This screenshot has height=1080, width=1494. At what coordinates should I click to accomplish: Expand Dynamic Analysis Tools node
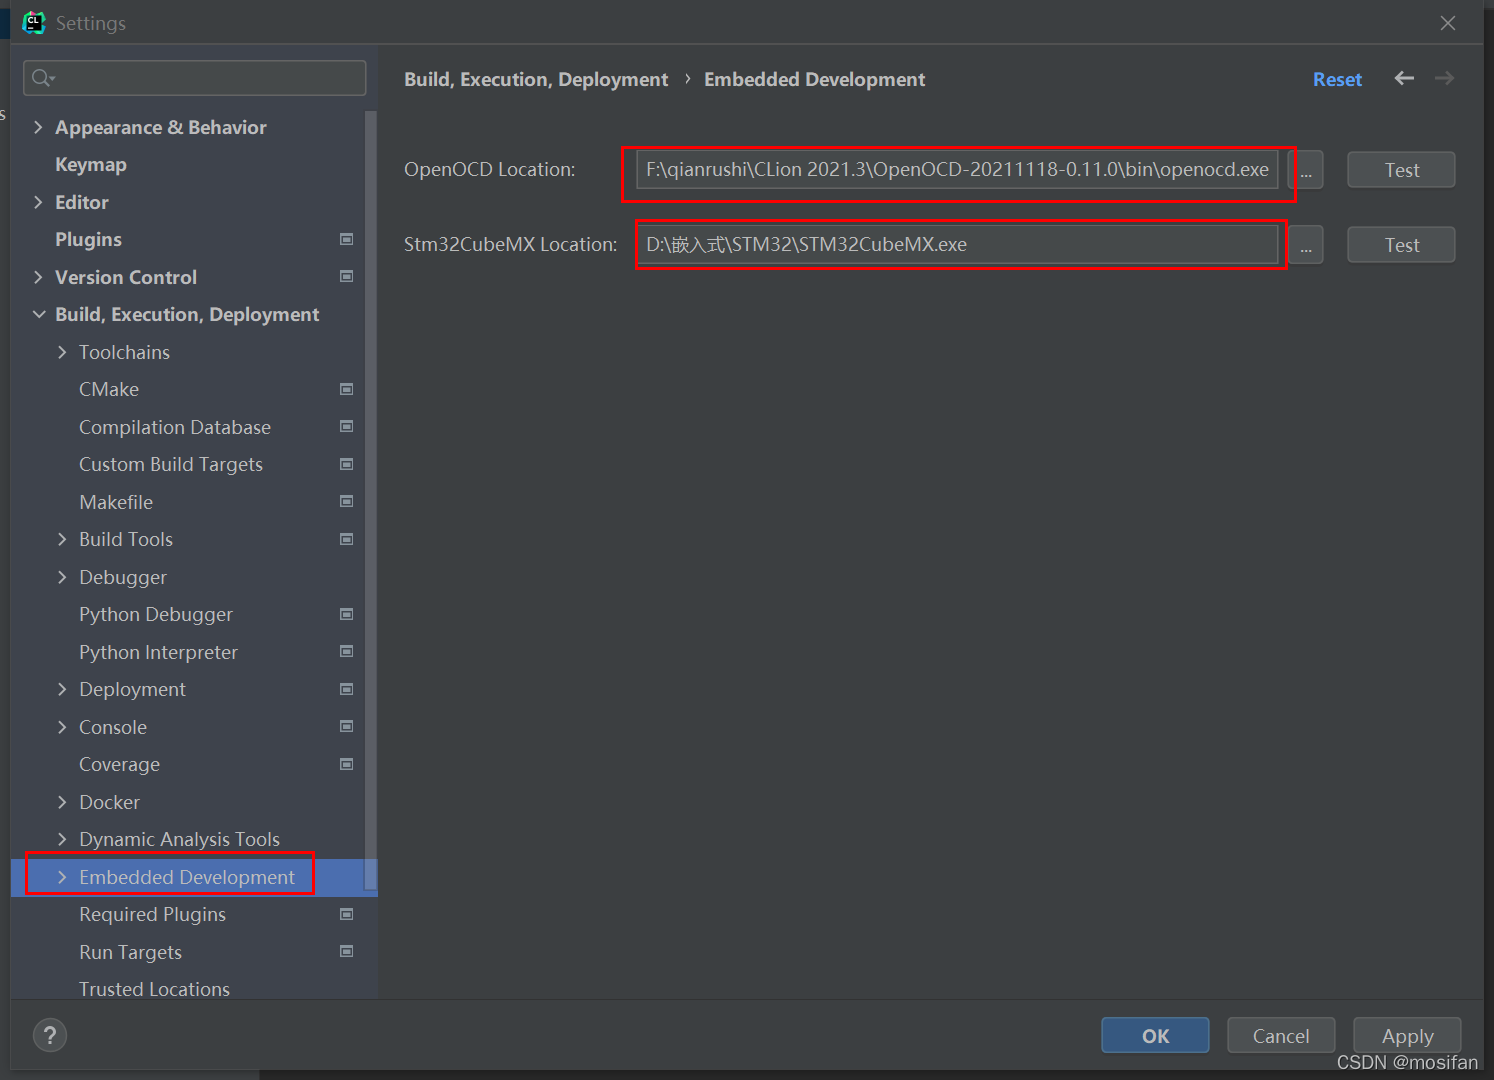pos(62,839)
